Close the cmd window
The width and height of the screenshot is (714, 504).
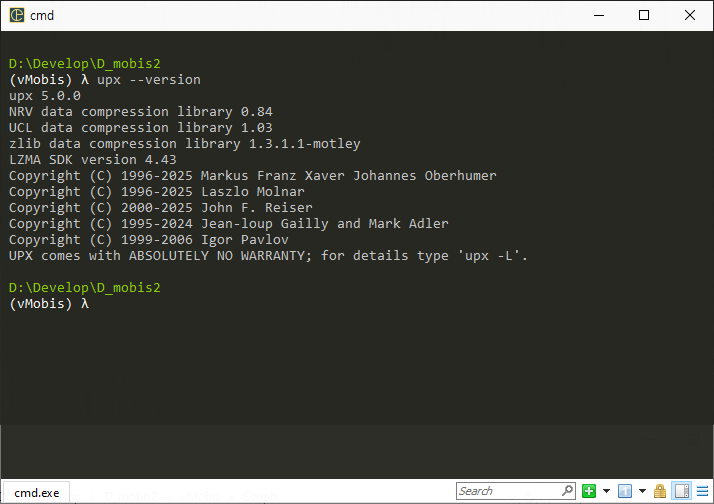(x=689, y=15)
